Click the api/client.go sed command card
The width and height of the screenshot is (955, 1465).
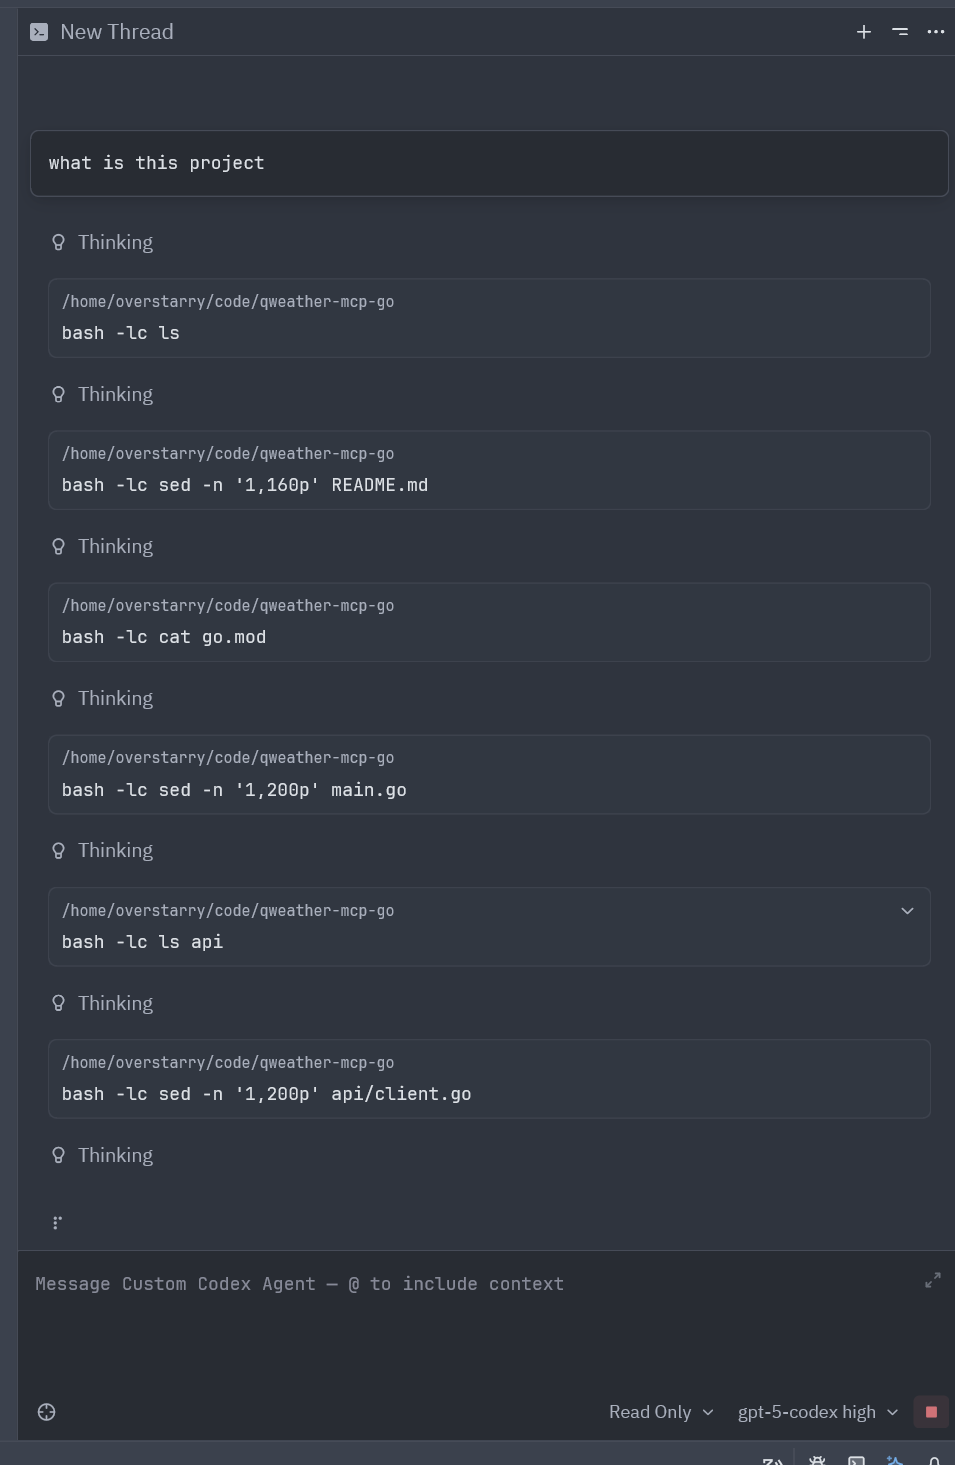(489, 1079)
